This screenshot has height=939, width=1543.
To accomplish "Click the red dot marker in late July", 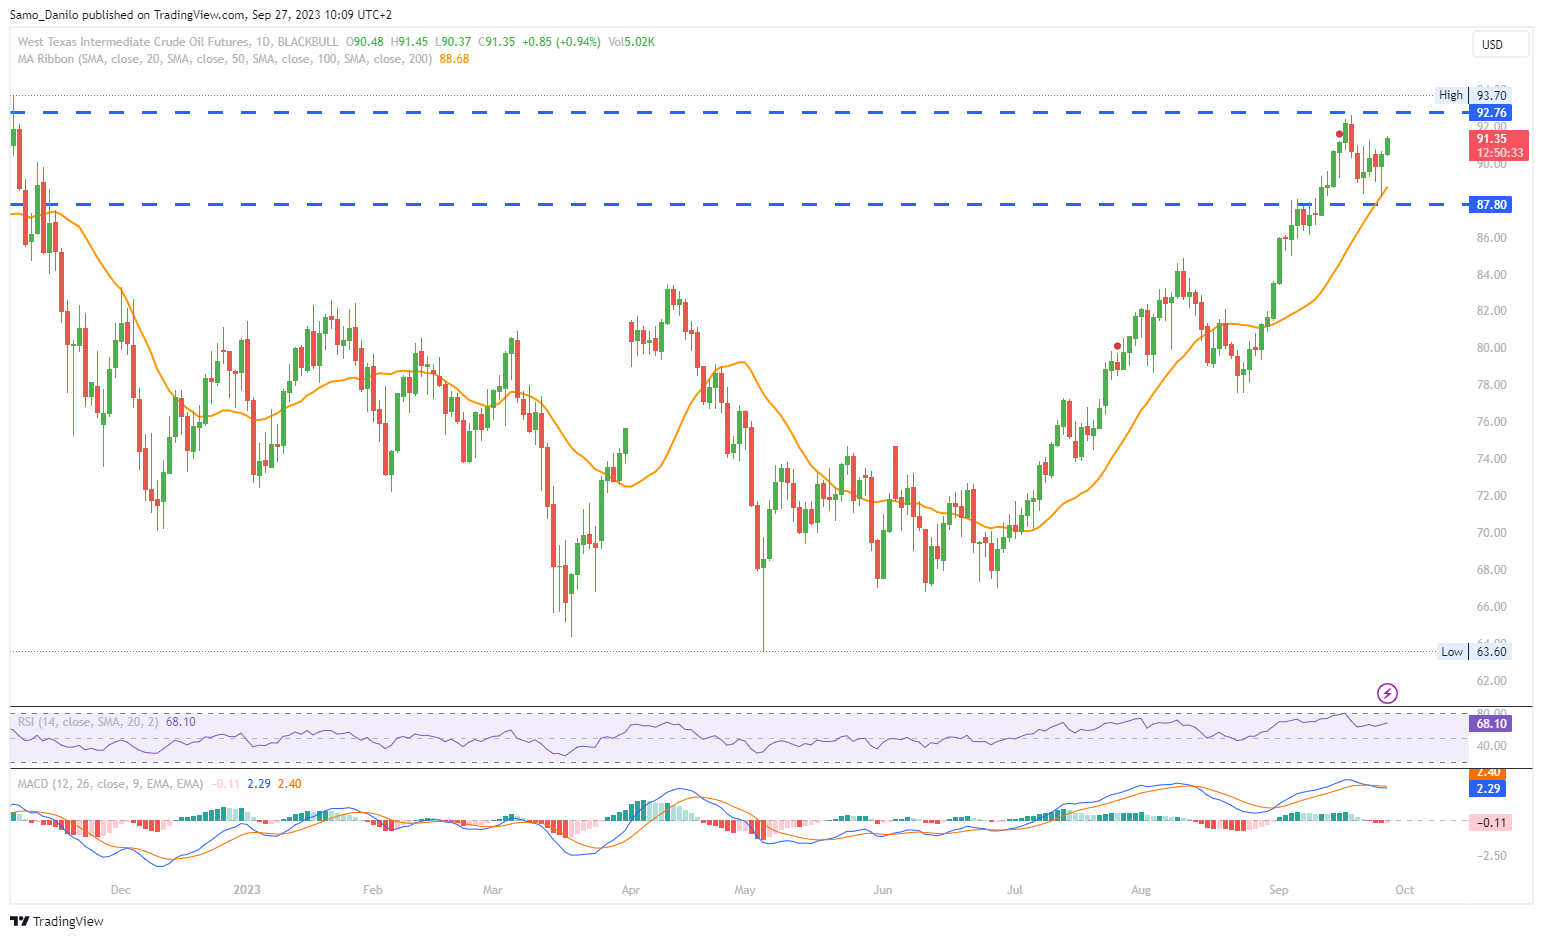I will click(x=1117, y=346).
